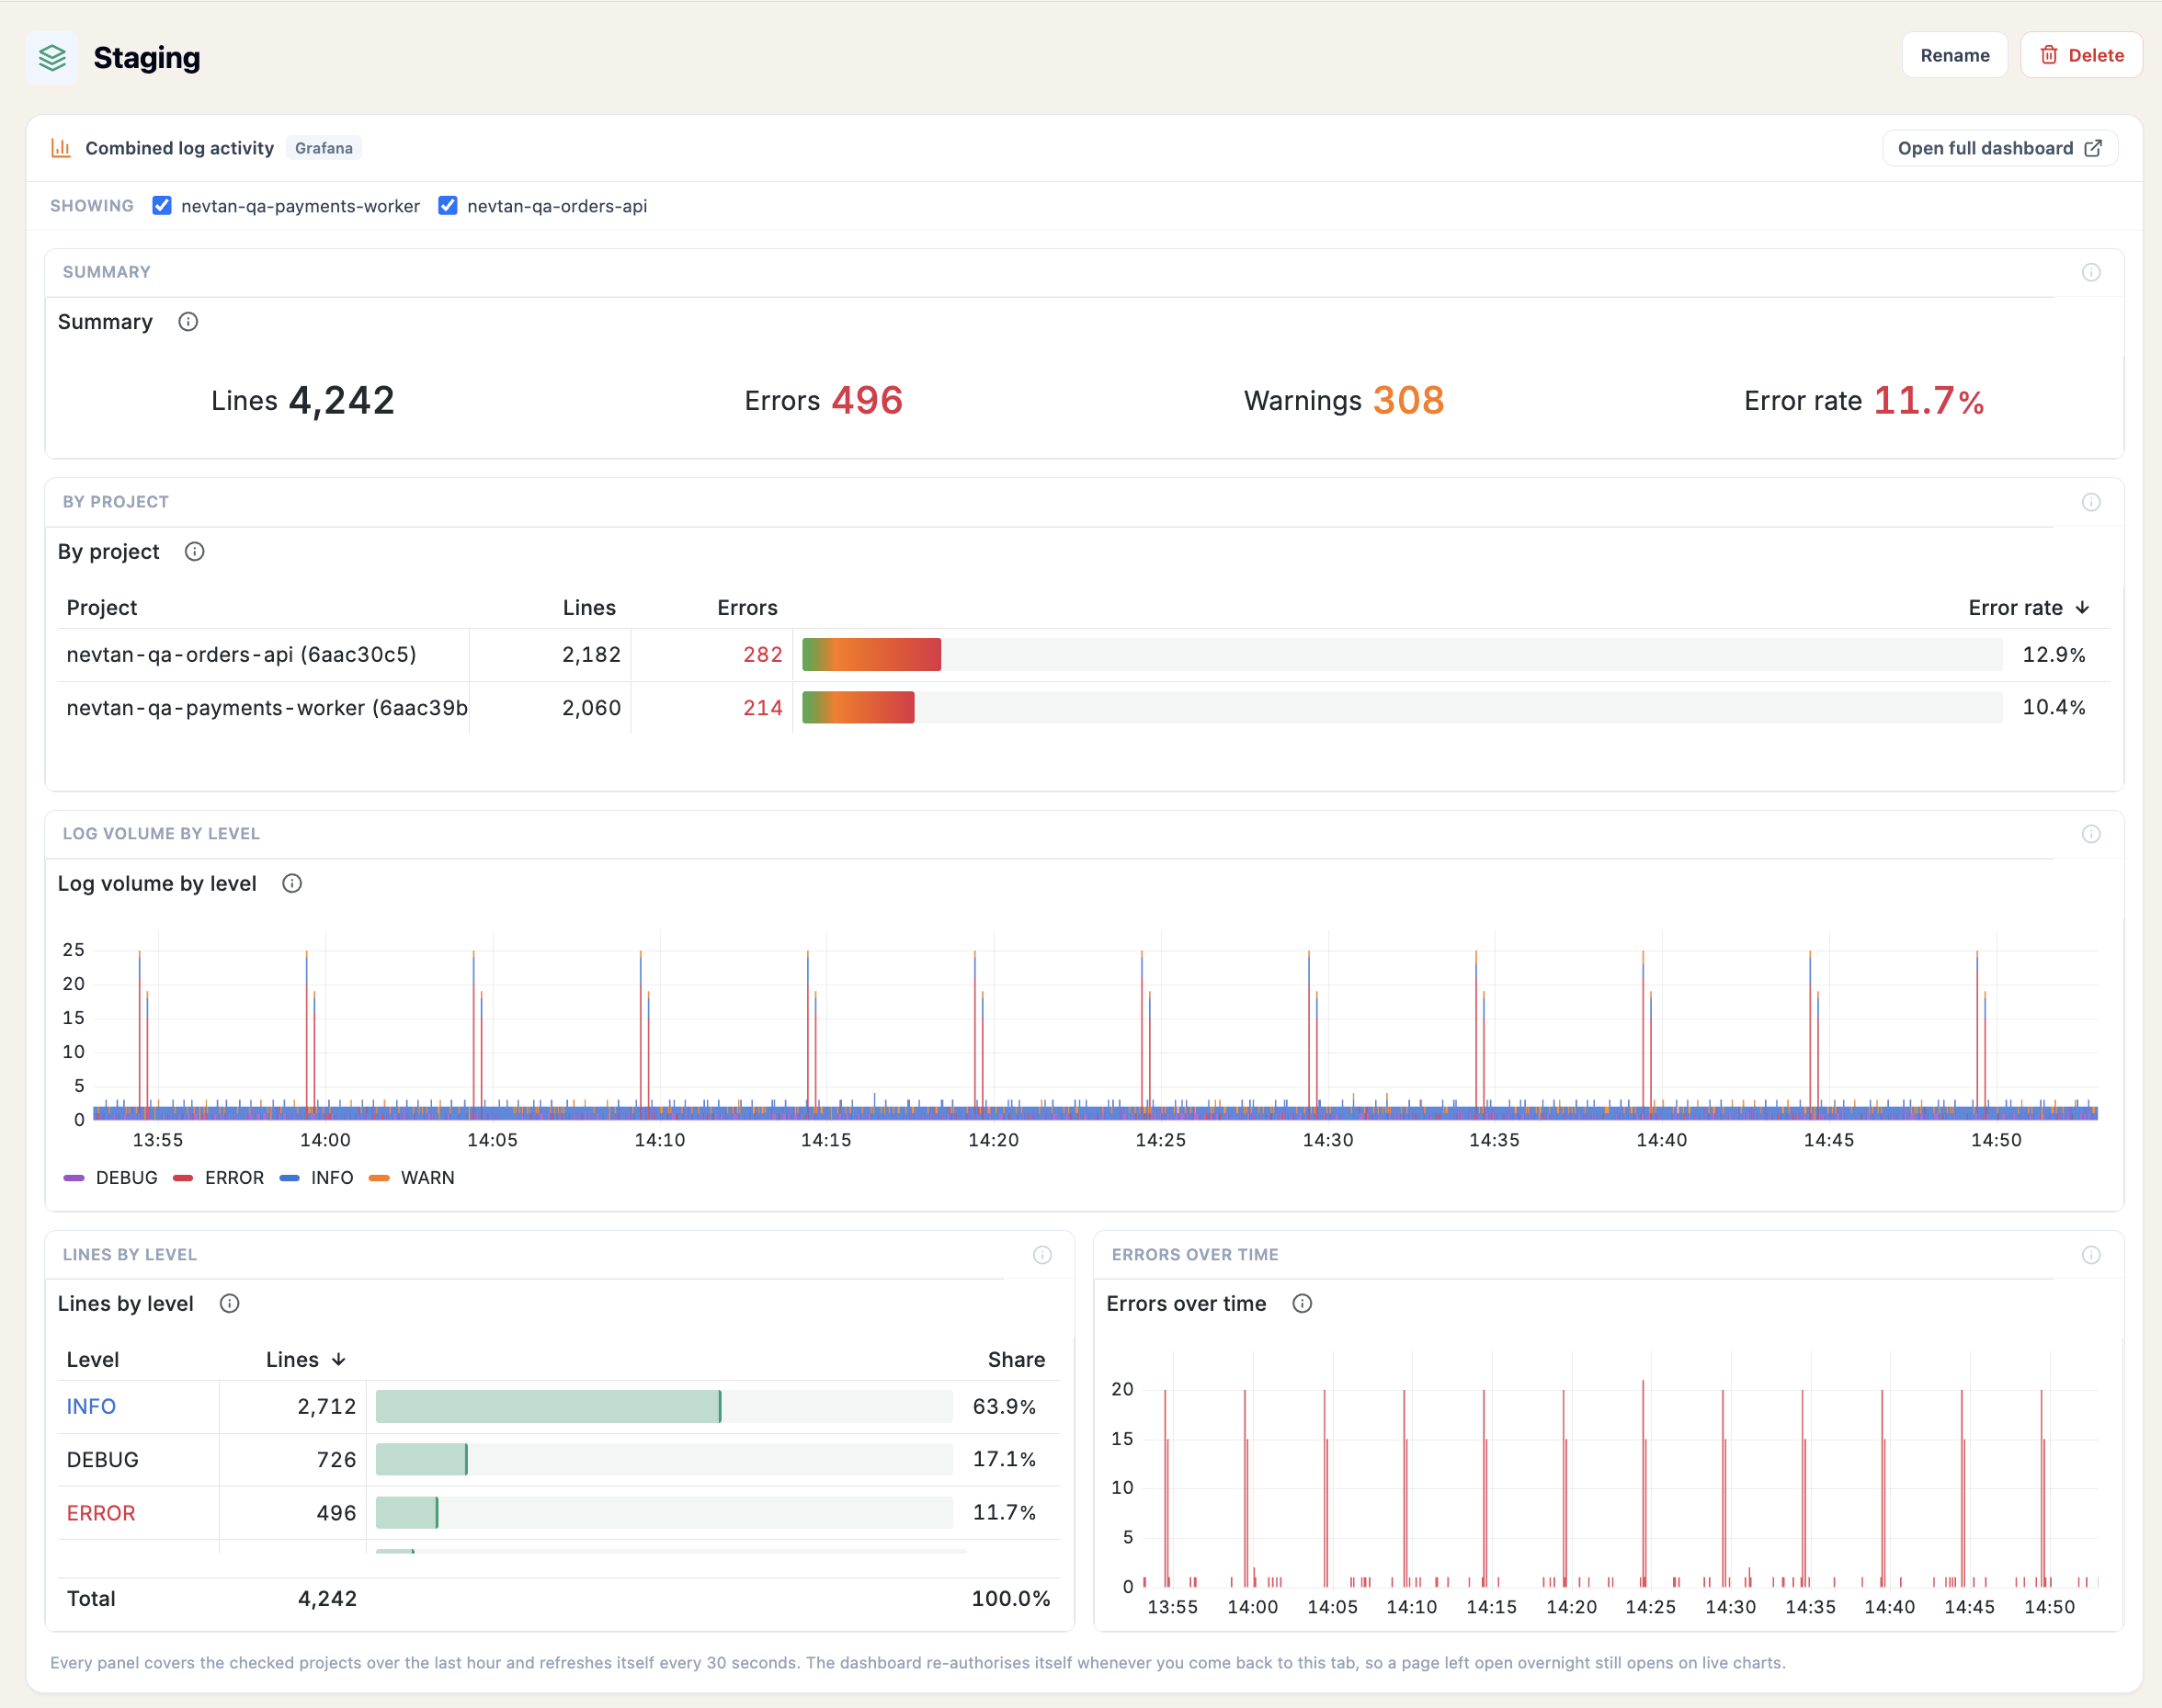
Task: Click the INFO level link in table
Action: [x=91, y=1407]
